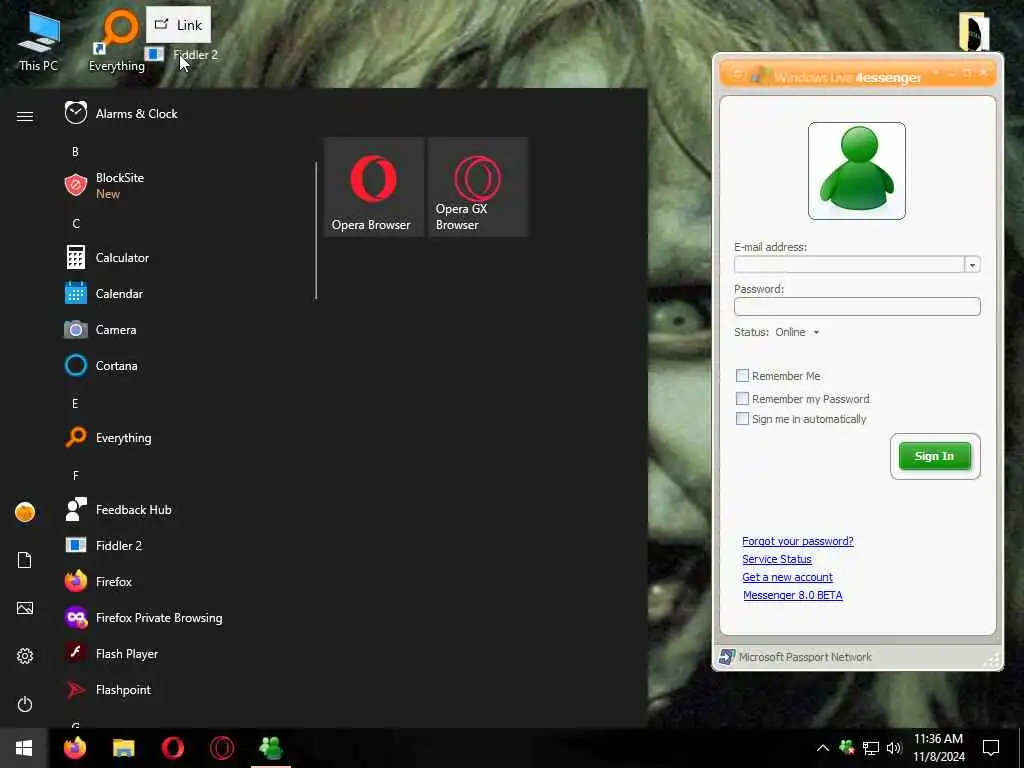The image size is (1024, 768).
Task: Open the user account avatar in Start
Action: coord(25,512)
